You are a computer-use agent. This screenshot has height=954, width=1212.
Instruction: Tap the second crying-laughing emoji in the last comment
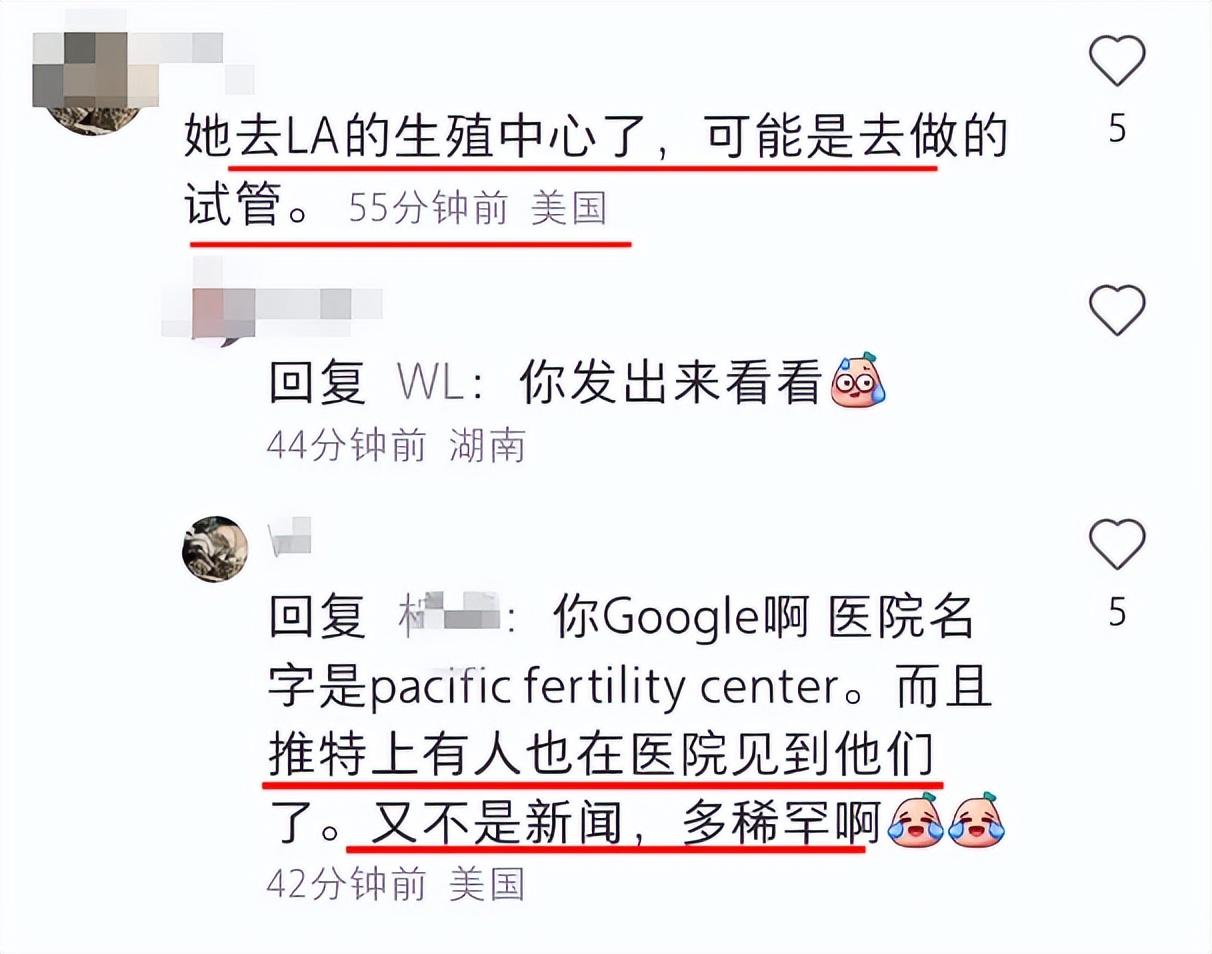(x=976, y=823)
